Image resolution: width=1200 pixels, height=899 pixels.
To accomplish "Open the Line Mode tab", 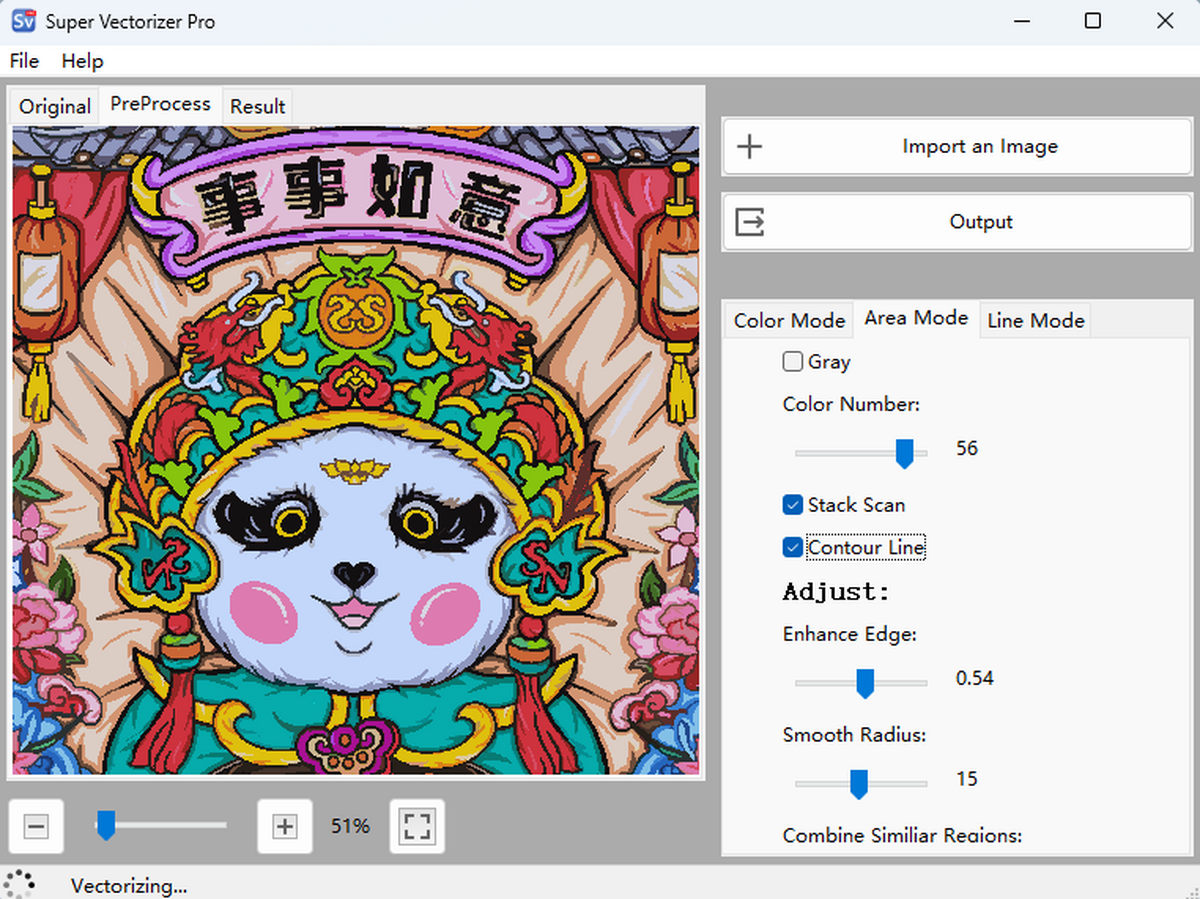I will 1035,320.
